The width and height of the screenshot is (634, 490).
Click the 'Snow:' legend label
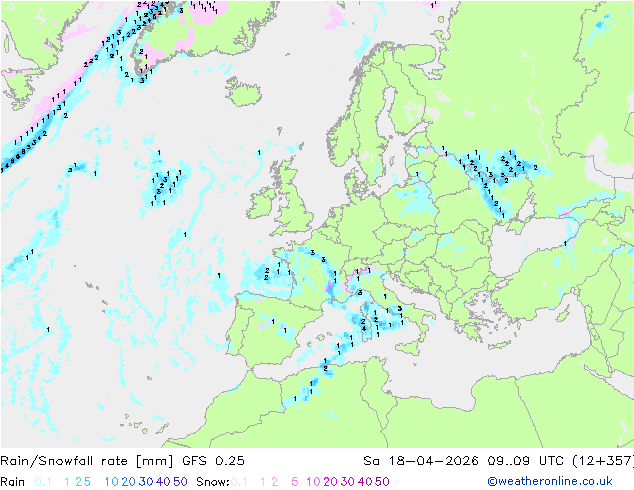213,482
